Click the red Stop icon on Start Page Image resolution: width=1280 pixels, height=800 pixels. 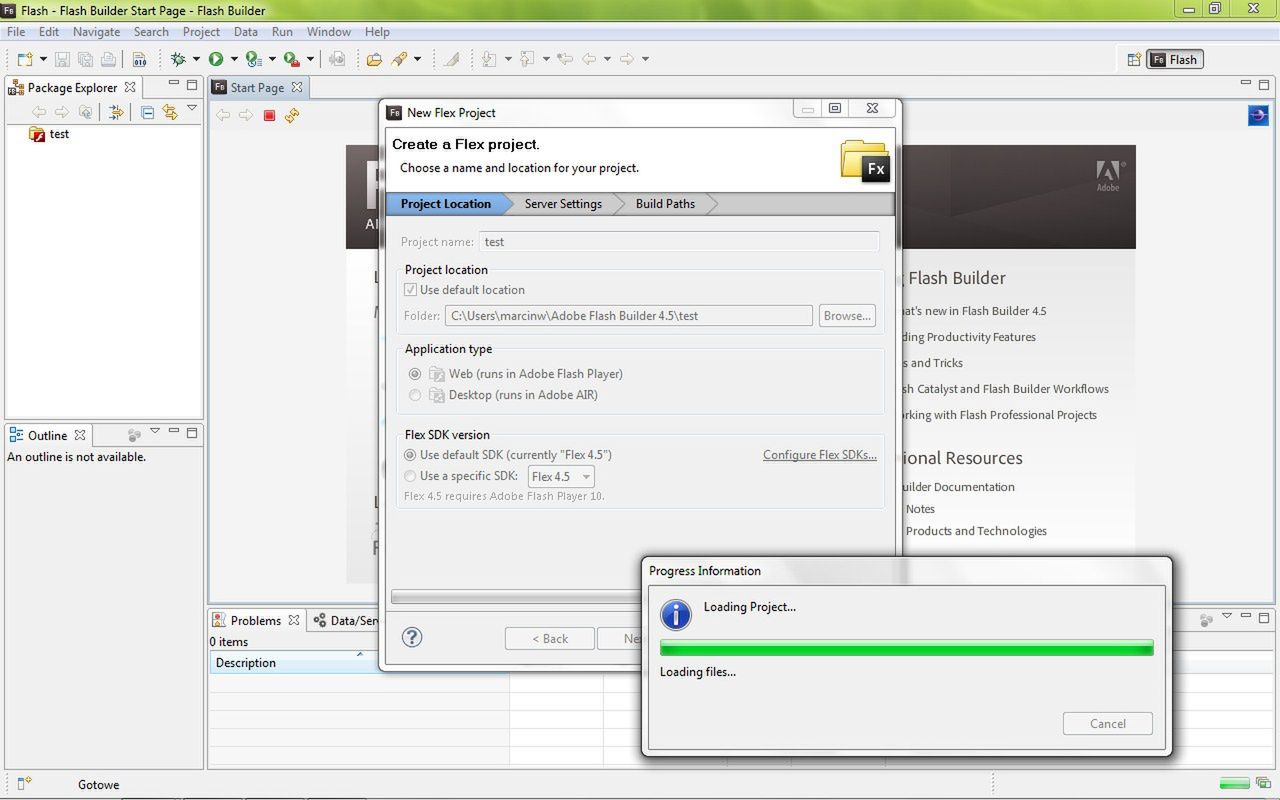(x=269, y=115)
